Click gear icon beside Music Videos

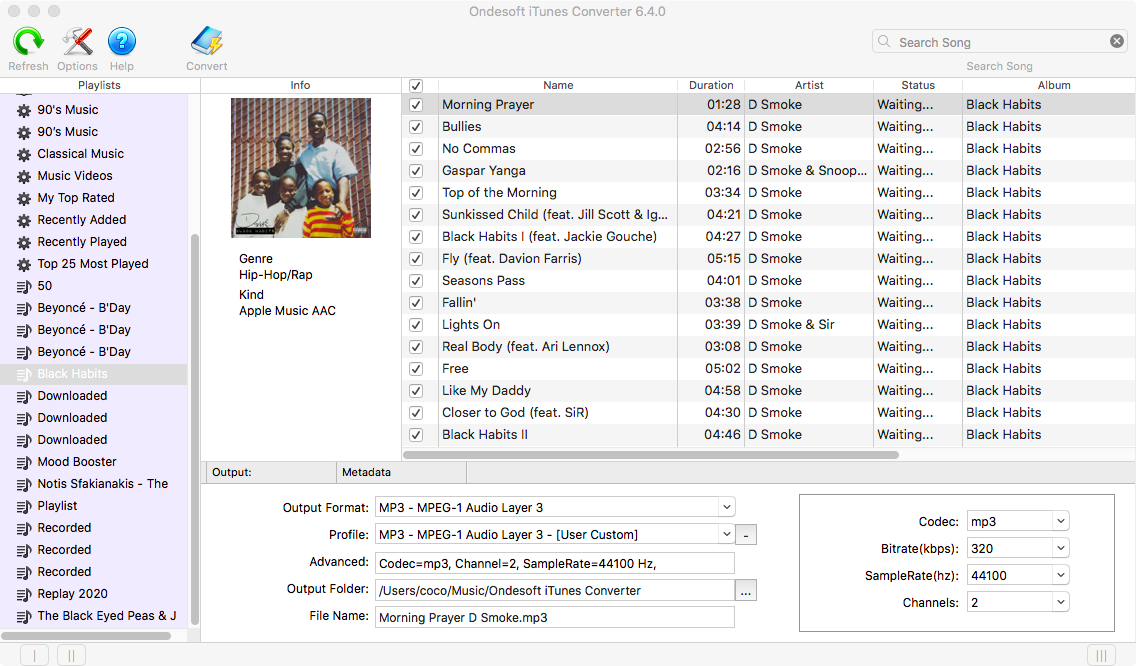tap(24, 176)
